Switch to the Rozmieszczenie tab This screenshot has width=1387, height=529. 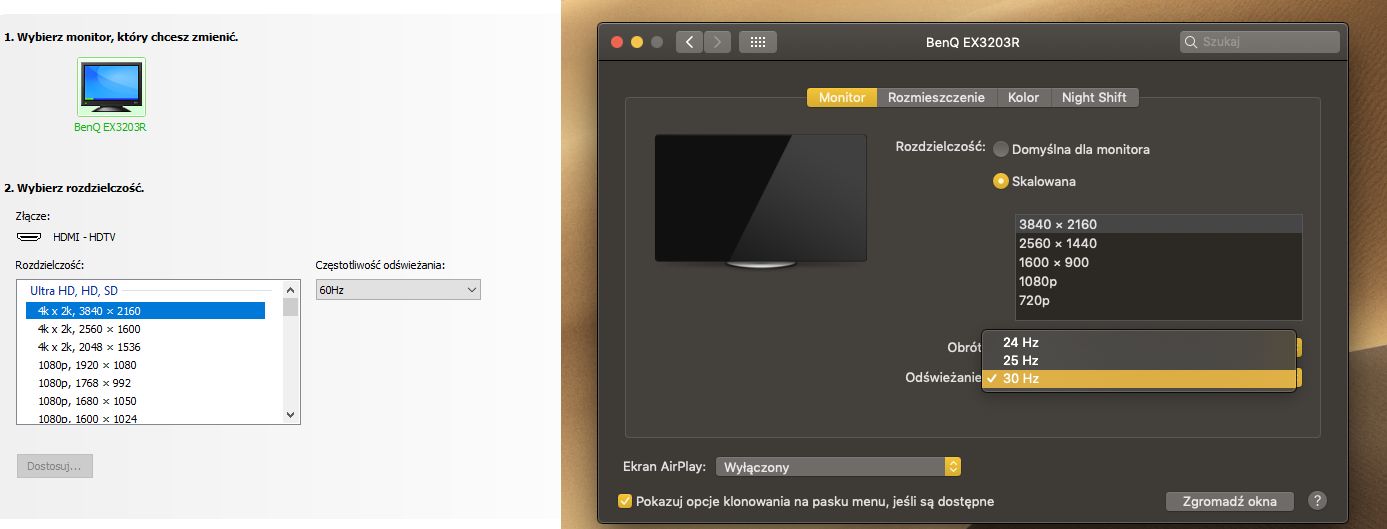[937, 97]
